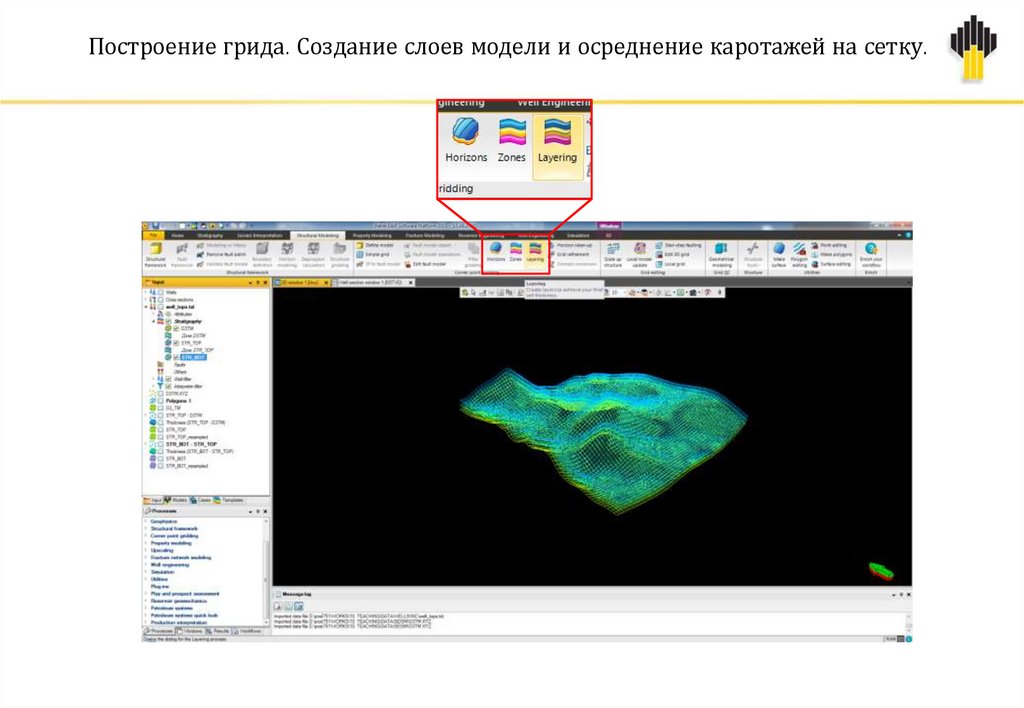The image size is (1024, 708).
Task: Open Polygon editing tool
Action: pyautogui.click(x=799, y=255)
